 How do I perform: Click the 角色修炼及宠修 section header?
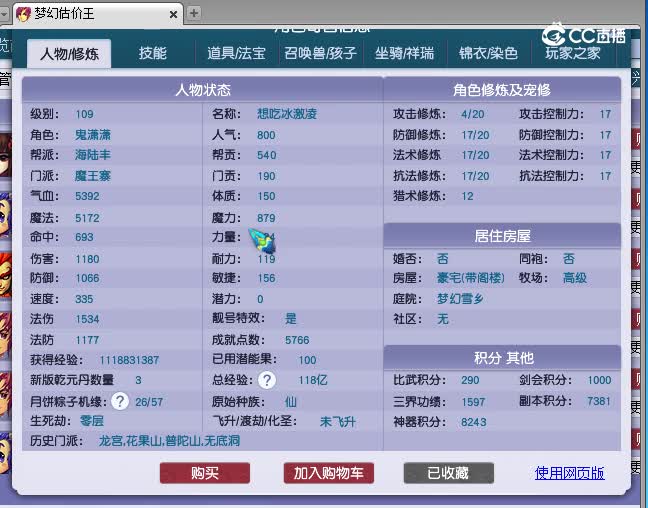[x=502, y=90]
